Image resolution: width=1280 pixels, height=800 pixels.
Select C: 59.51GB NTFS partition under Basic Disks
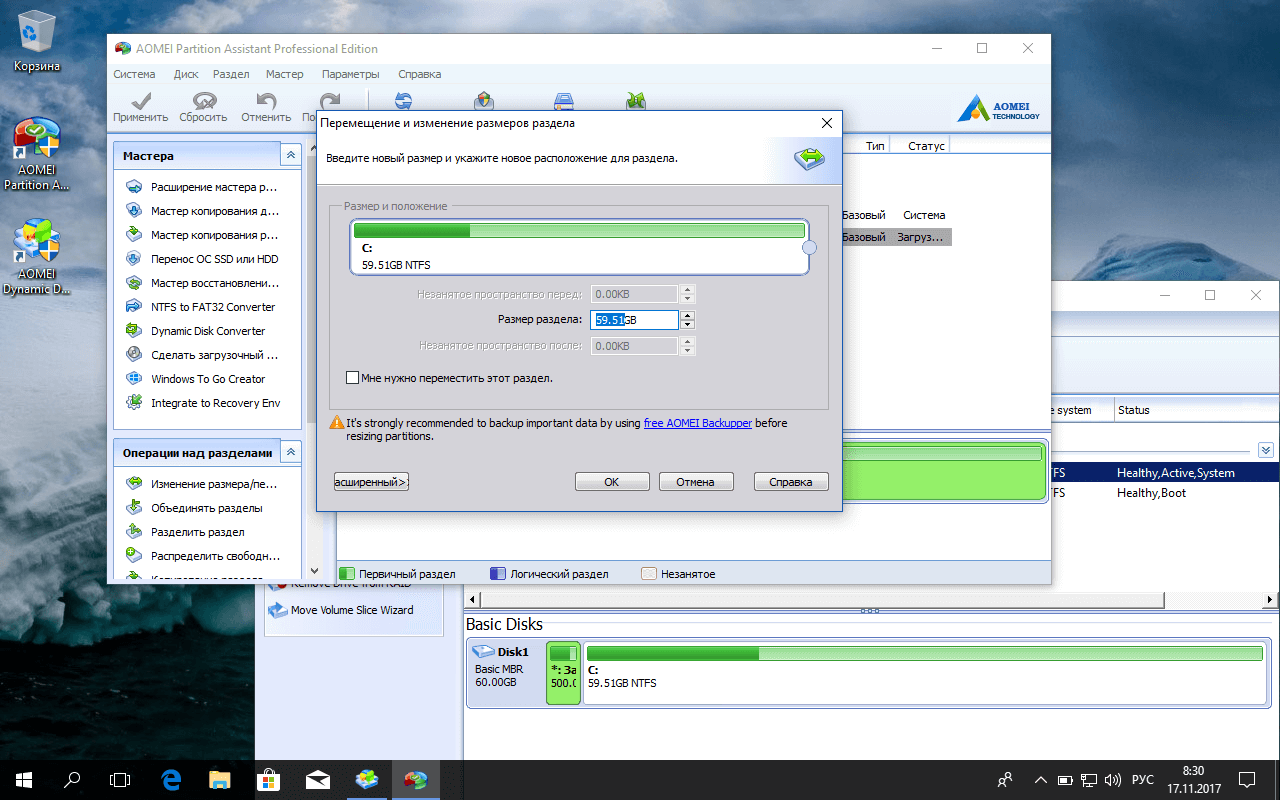(x=925, y=673)
